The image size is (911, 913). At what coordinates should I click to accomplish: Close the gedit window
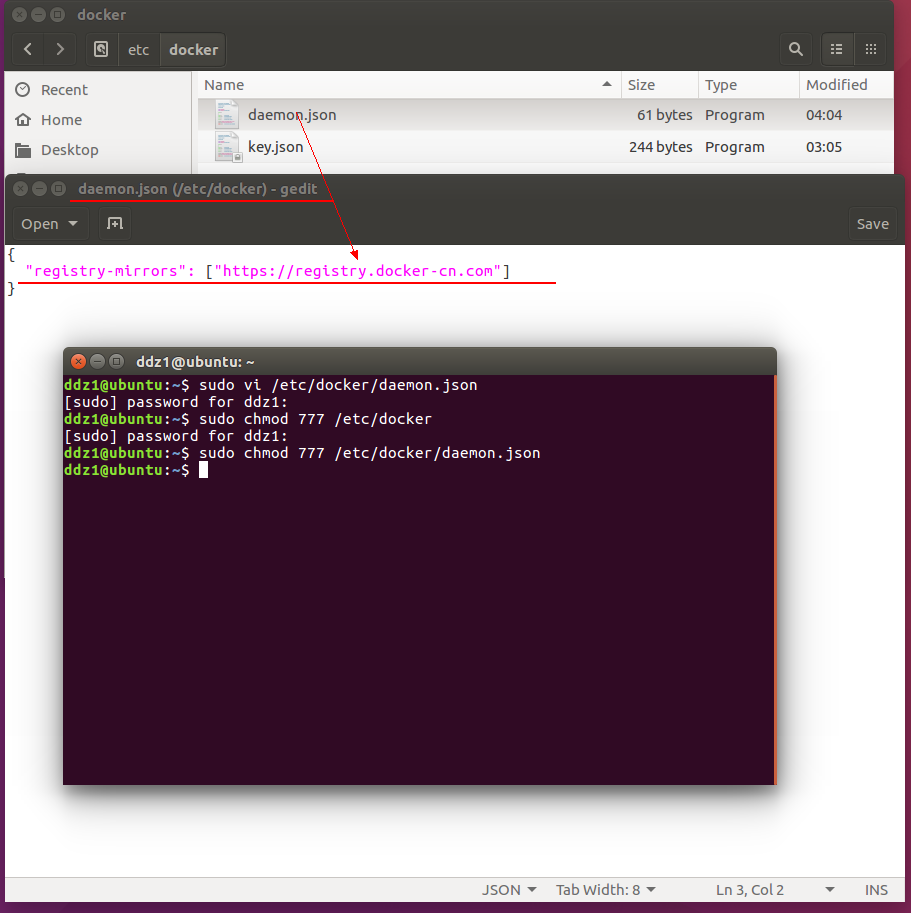[20, 189]
